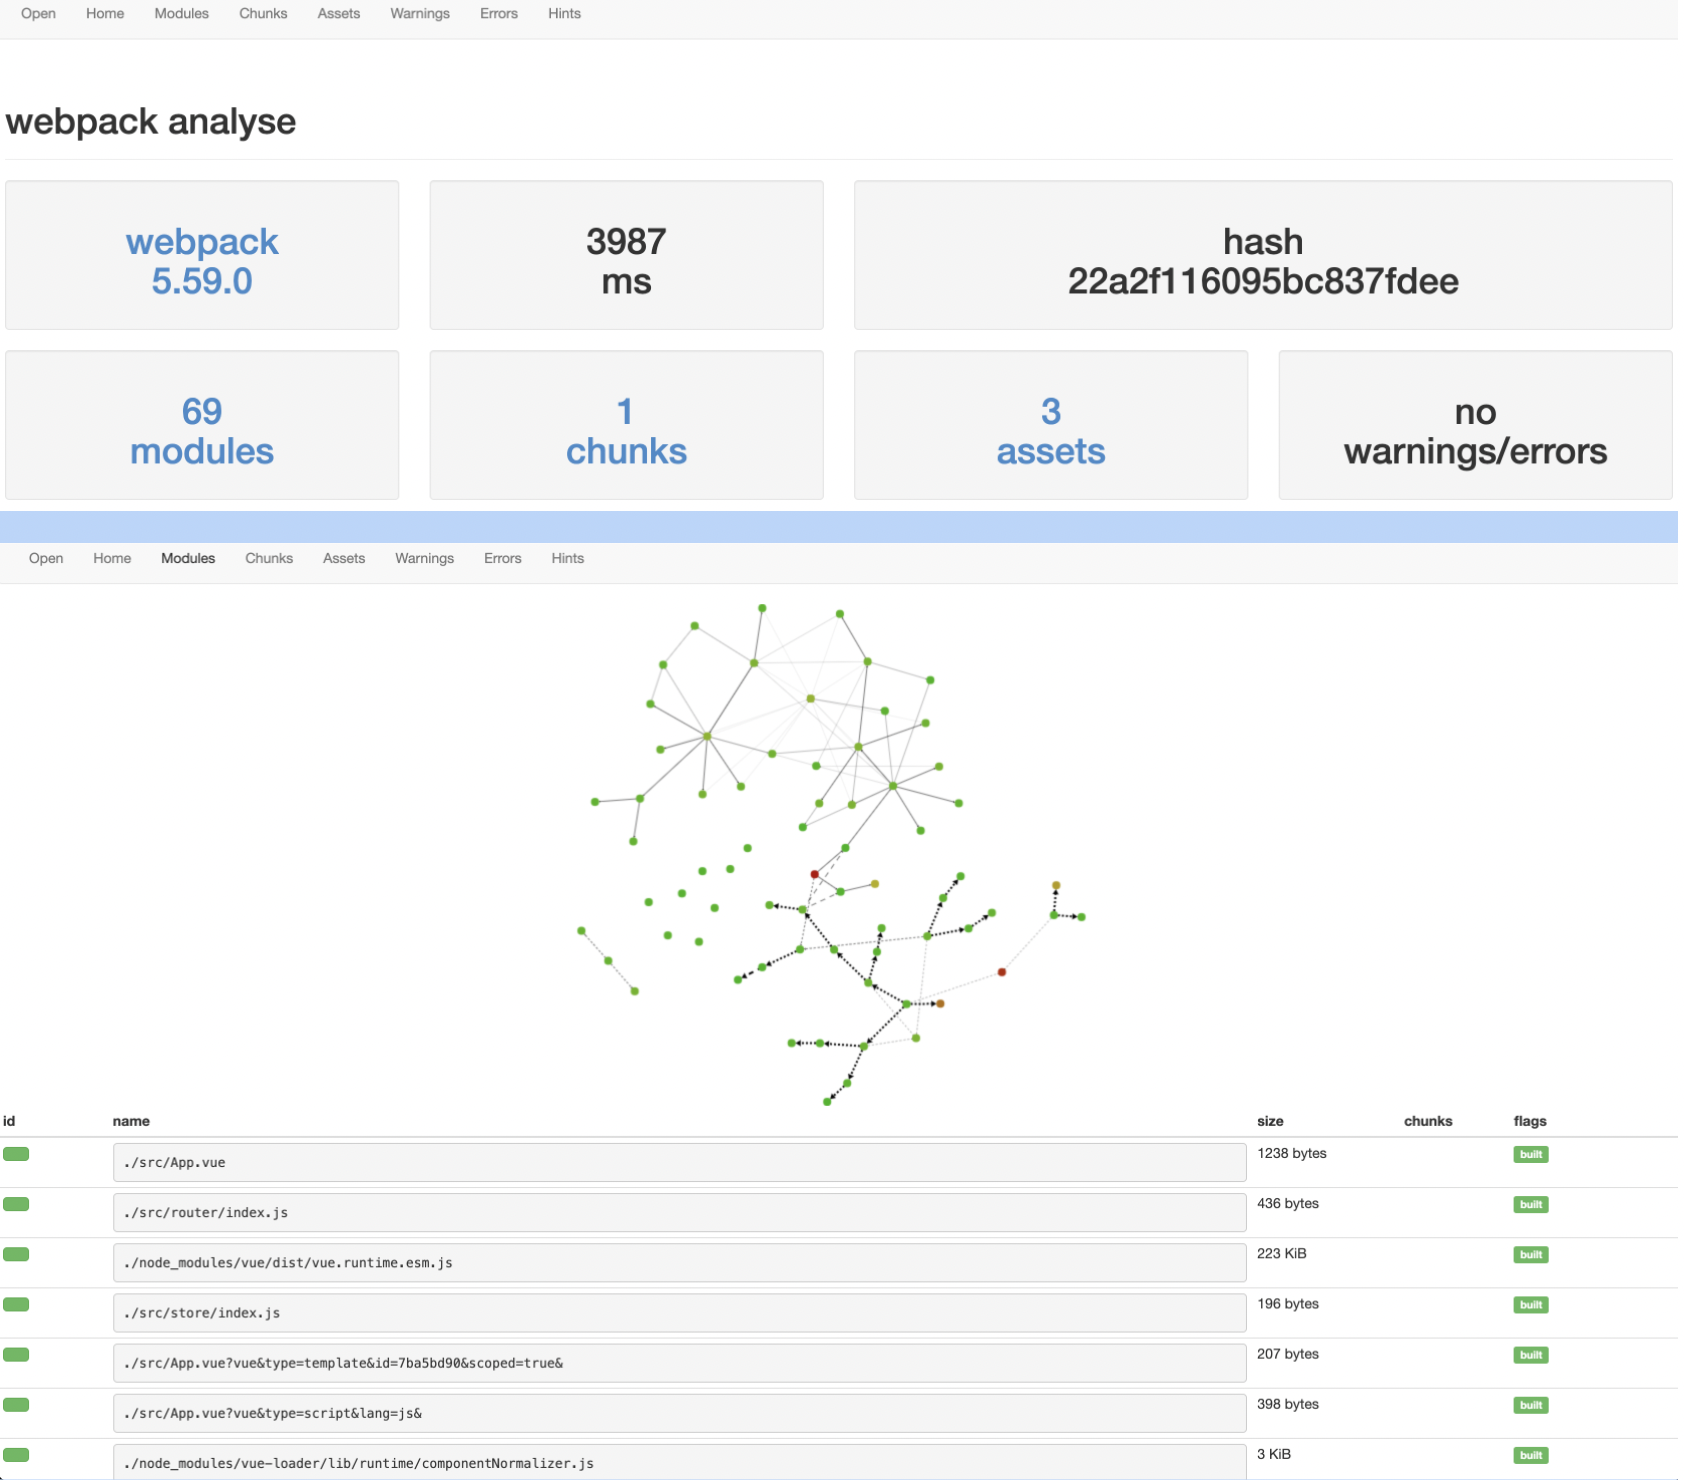Select the componentNormalizer.js module name
This screenshot has height=1480, width=1684.
(x=679, y=1463)
